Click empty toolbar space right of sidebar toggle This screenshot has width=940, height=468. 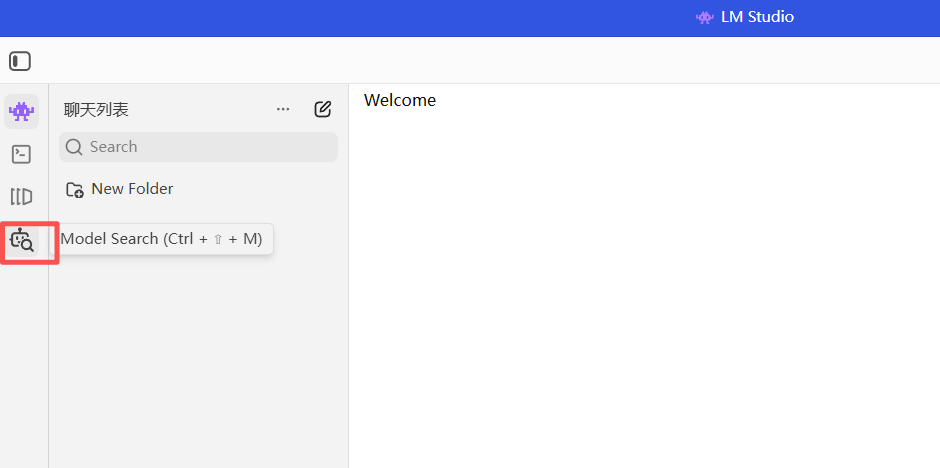pos(480,61)
